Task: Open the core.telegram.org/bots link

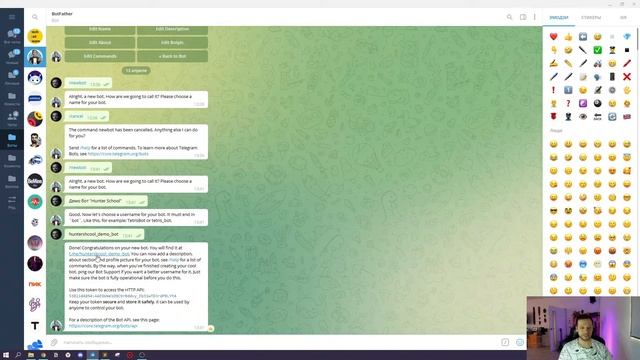Action: point(118,154)
